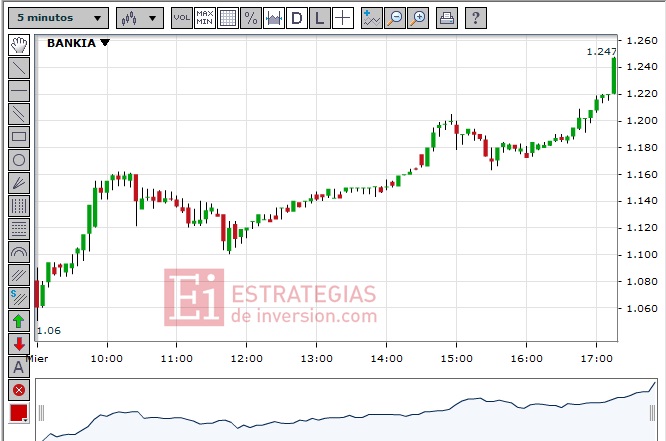Select the circle drawing tool
This screenshot has height=441, width=666.
[x=19, y=160]
